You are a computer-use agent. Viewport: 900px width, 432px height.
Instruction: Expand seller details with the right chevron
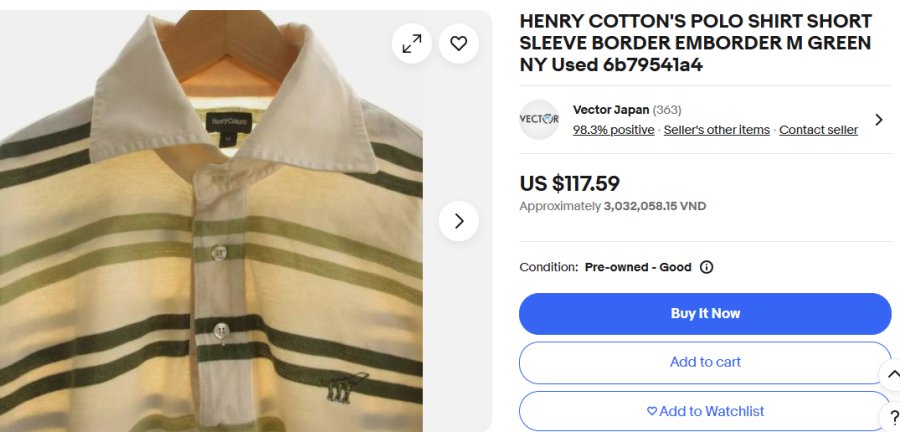[x=878, y=120]
